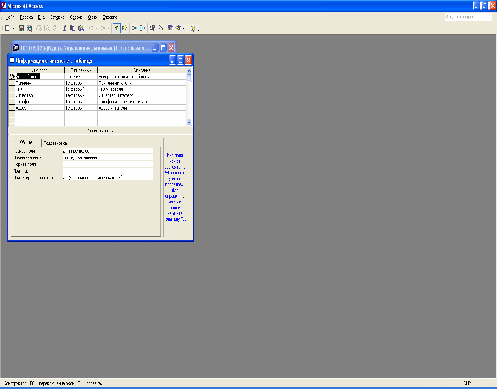Expand the View button dropdown arrow

click(13, 28)
